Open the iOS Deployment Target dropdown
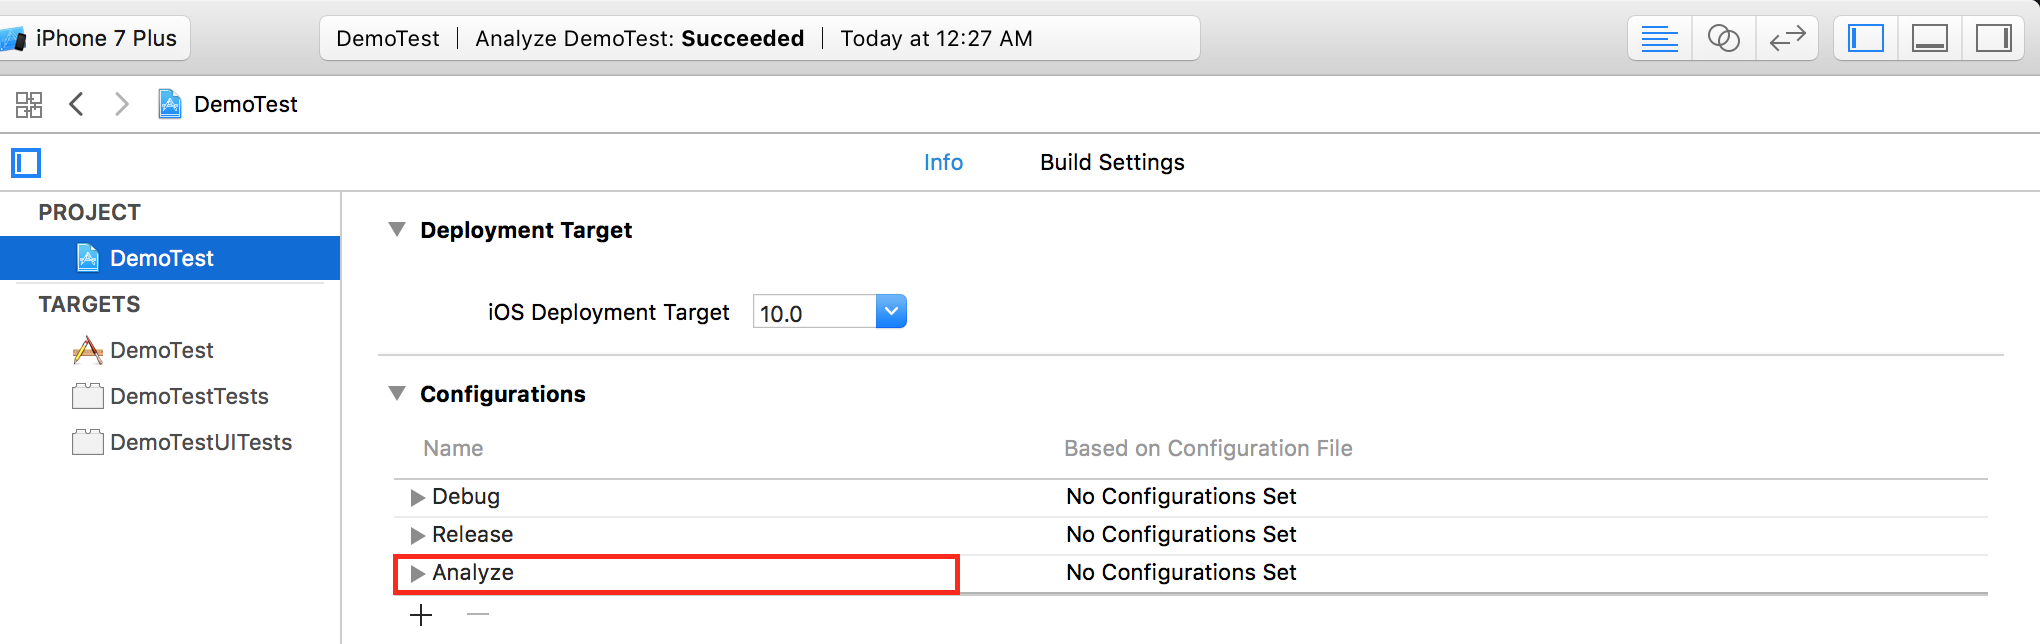Screen dimensions: 2040x644 (890, 312)
